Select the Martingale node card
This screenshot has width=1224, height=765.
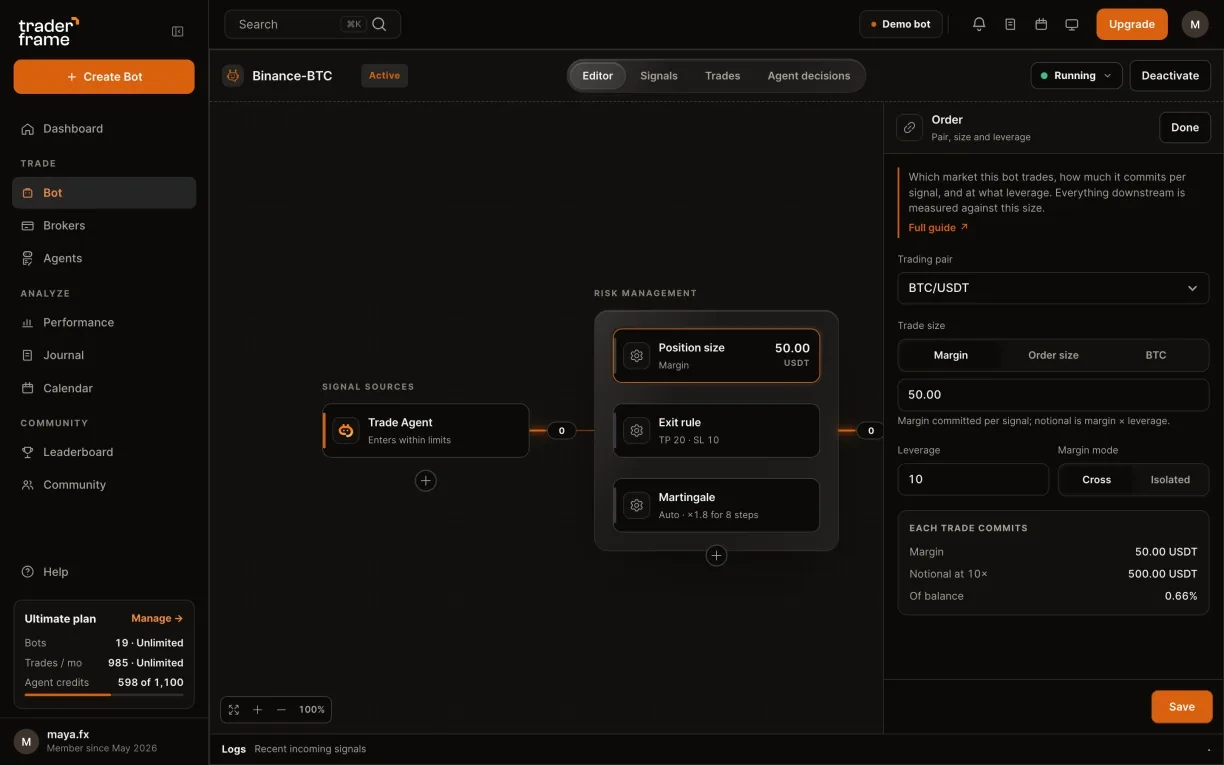click(x=716, y=505)
